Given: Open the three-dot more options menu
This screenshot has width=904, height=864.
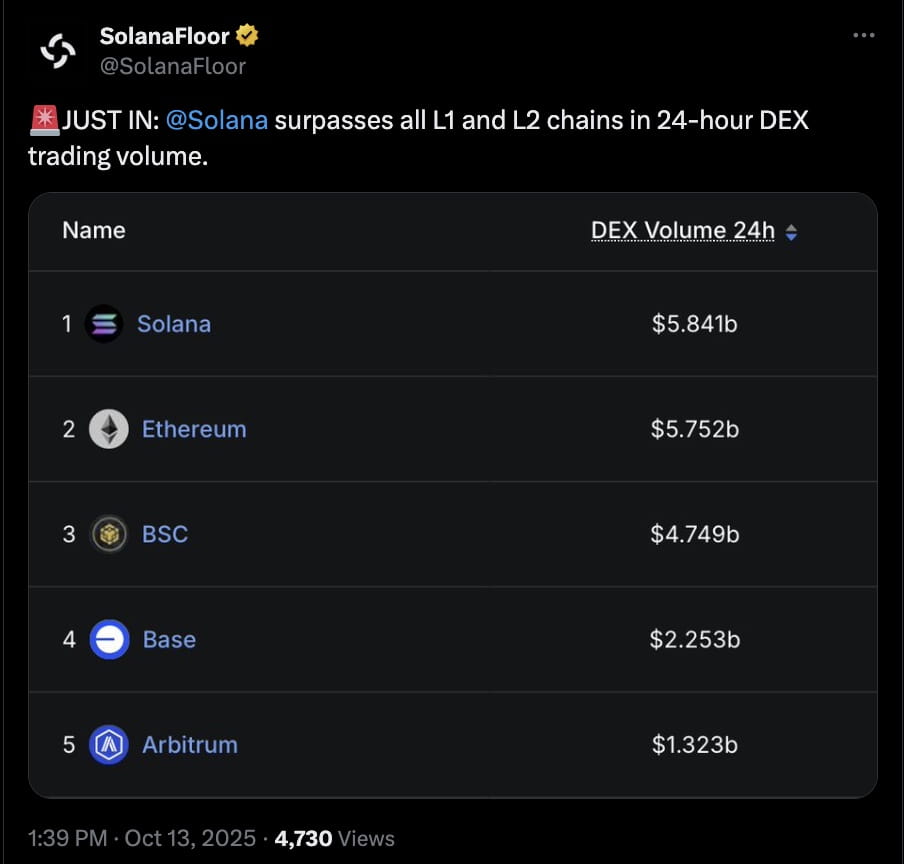Looking at the screenshot, I should (x=864, y=35).
